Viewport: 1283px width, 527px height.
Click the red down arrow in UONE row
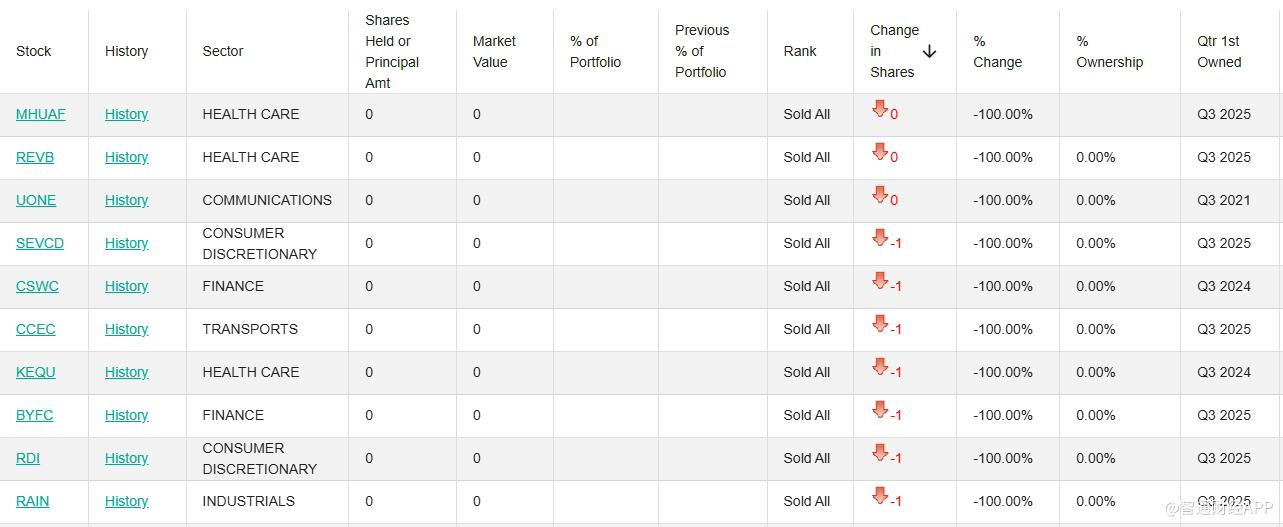[880, 195]
